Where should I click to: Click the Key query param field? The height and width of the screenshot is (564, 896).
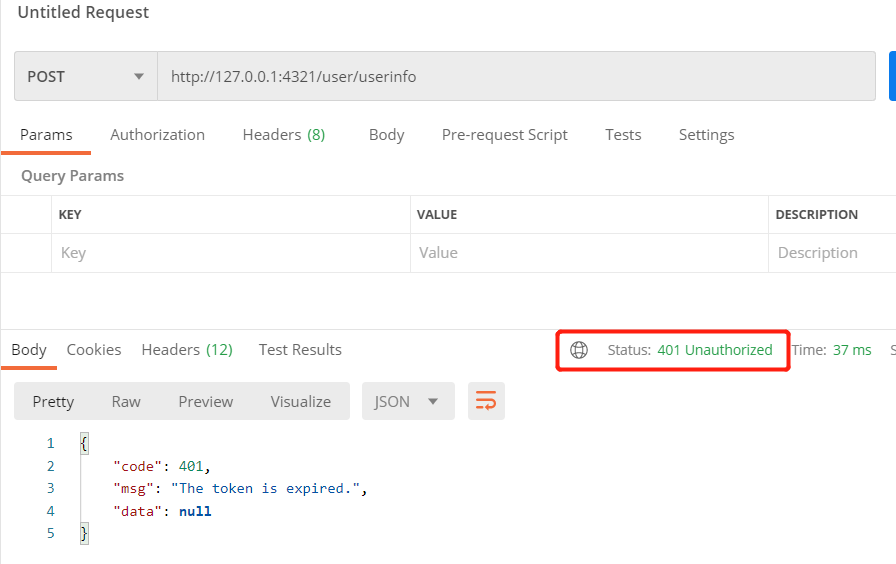[230, 253]
